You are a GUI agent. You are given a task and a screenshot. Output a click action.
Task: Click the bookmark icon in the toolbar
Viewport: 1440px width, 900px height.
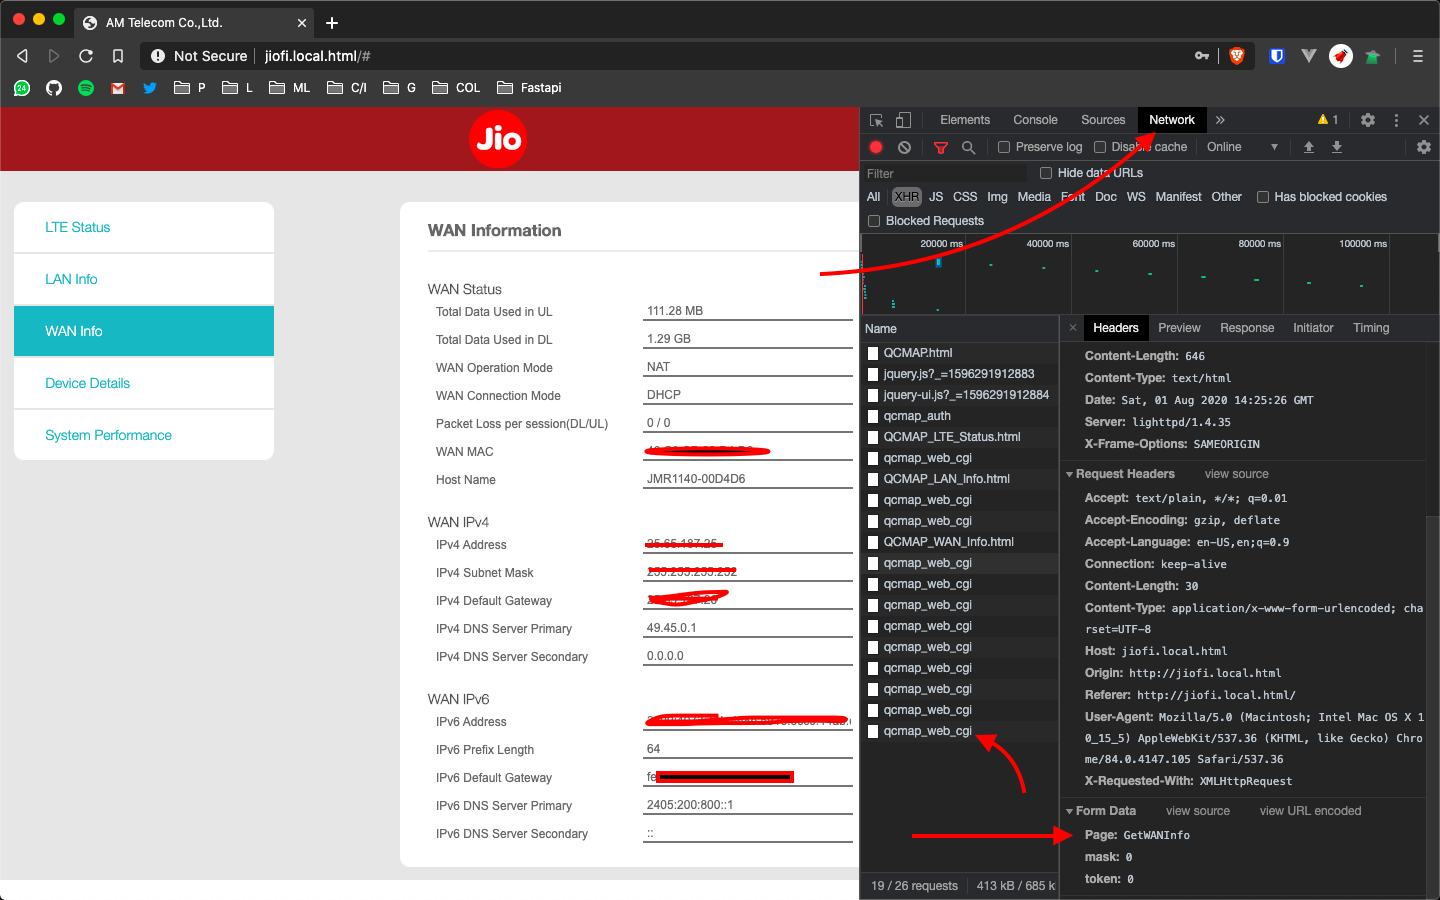(x=118, y=56)
